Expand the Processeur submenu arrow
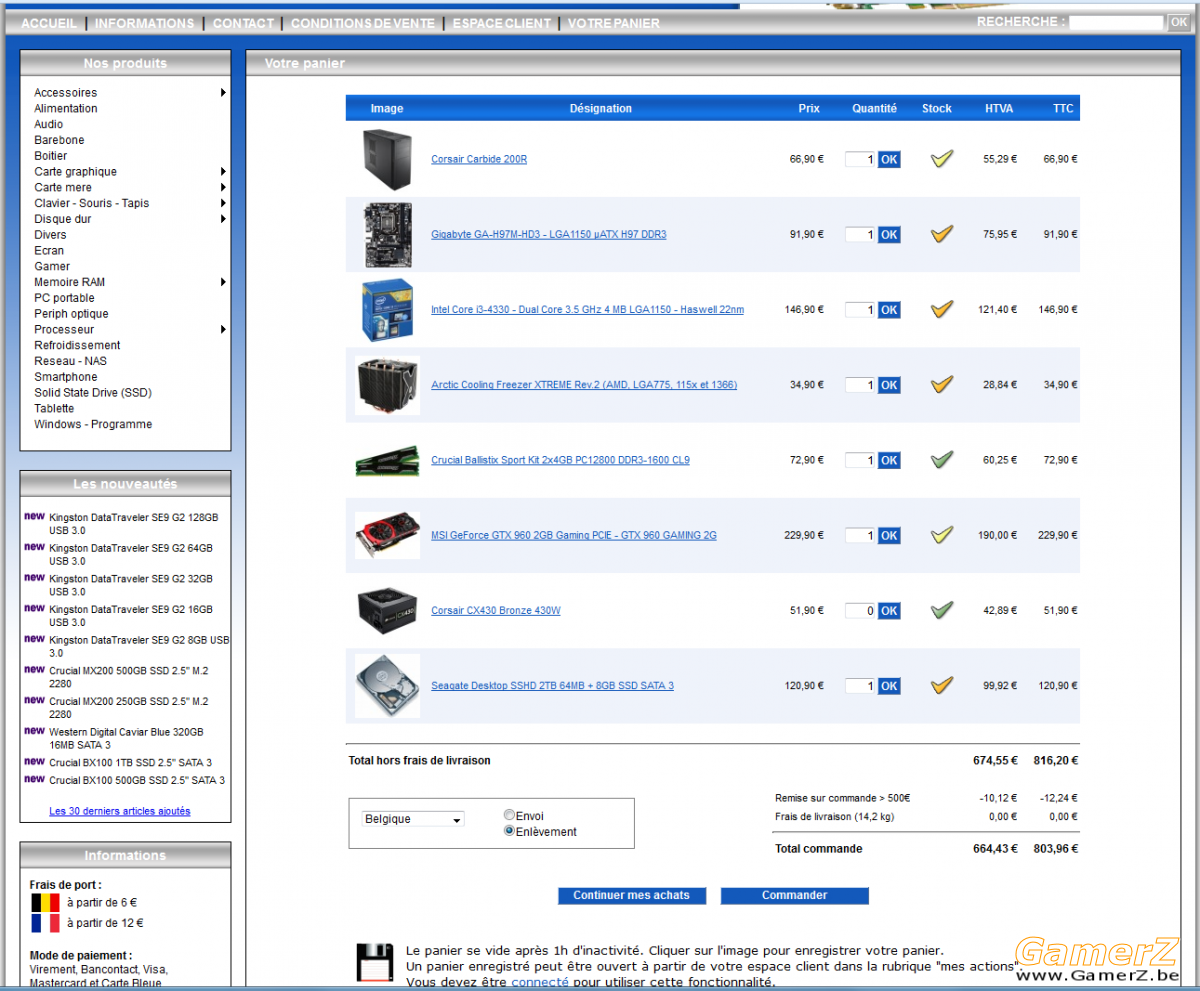This screenshot has height=991, width=1200. pyautogui.click(x=224, y=329)
